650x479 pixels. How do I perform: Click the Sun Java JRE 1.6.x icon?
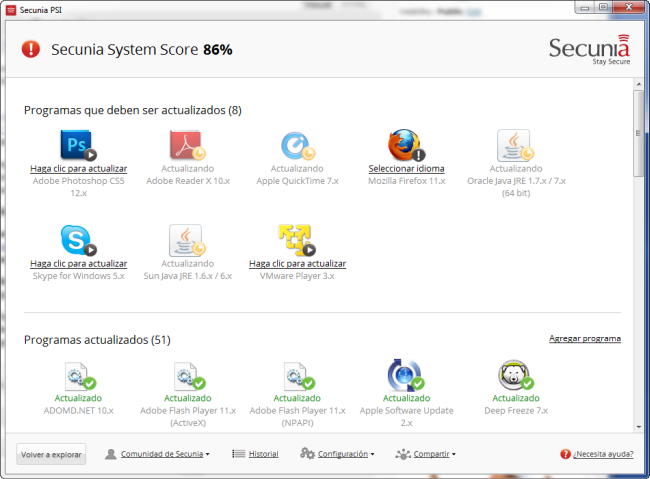point(187,240)
